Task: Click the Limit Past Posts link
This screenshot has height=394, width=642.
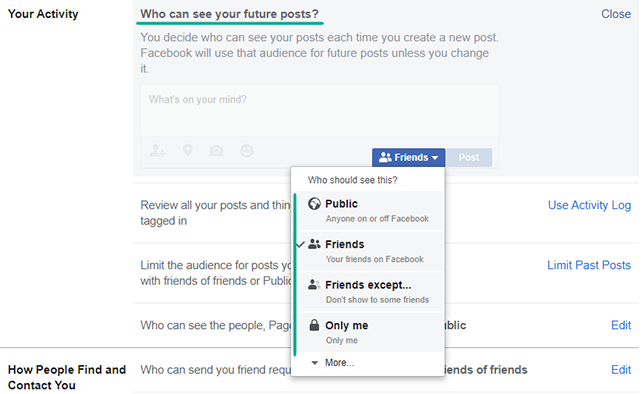Action: click(589, 265)
